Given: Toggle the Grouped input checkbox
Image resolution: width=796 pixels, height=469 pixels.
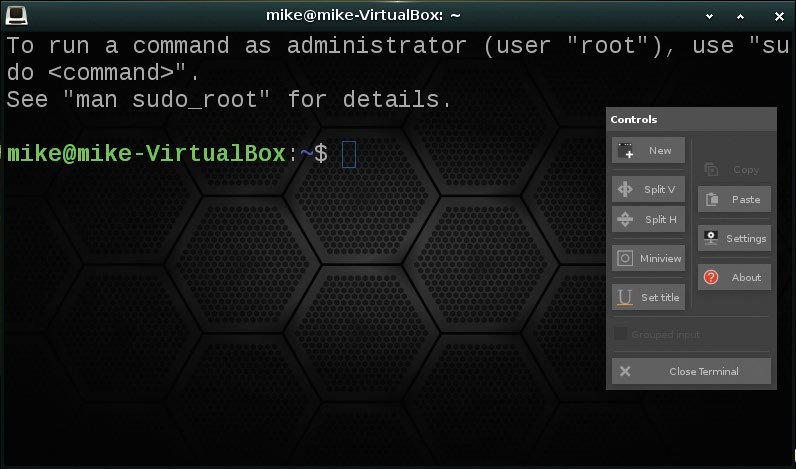Looking at the screenshot, I should tap(620, 334).
